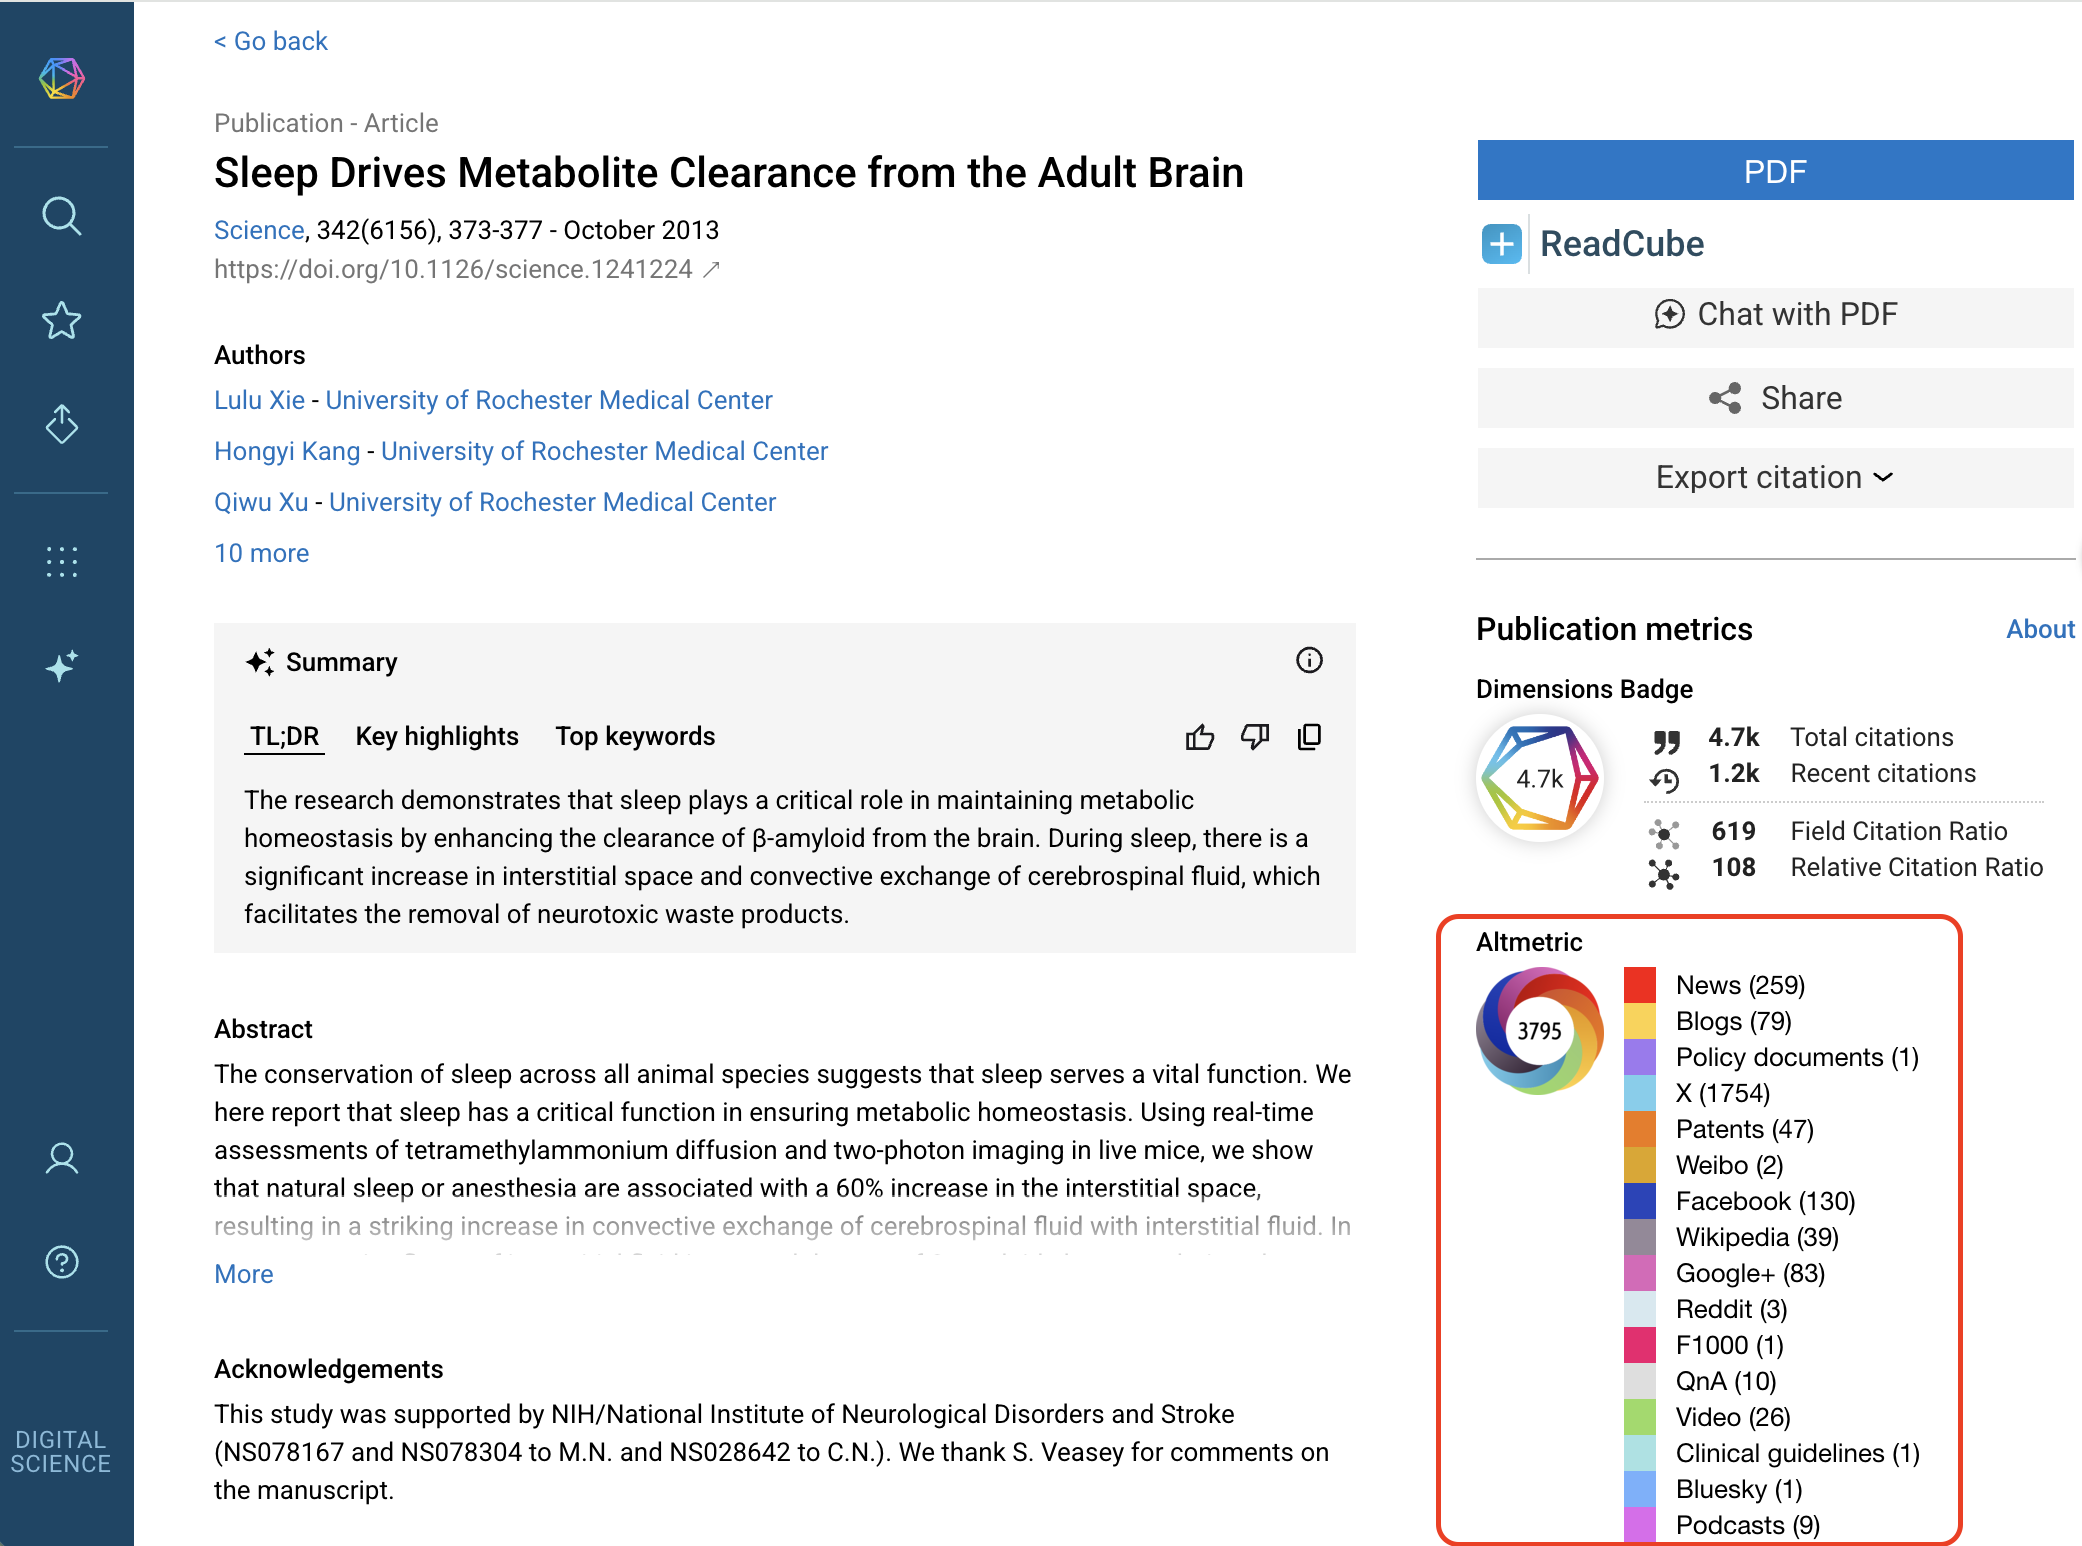Click the help question mark icon
Screen dimensions: 2082x1546
click(62, 1262)
